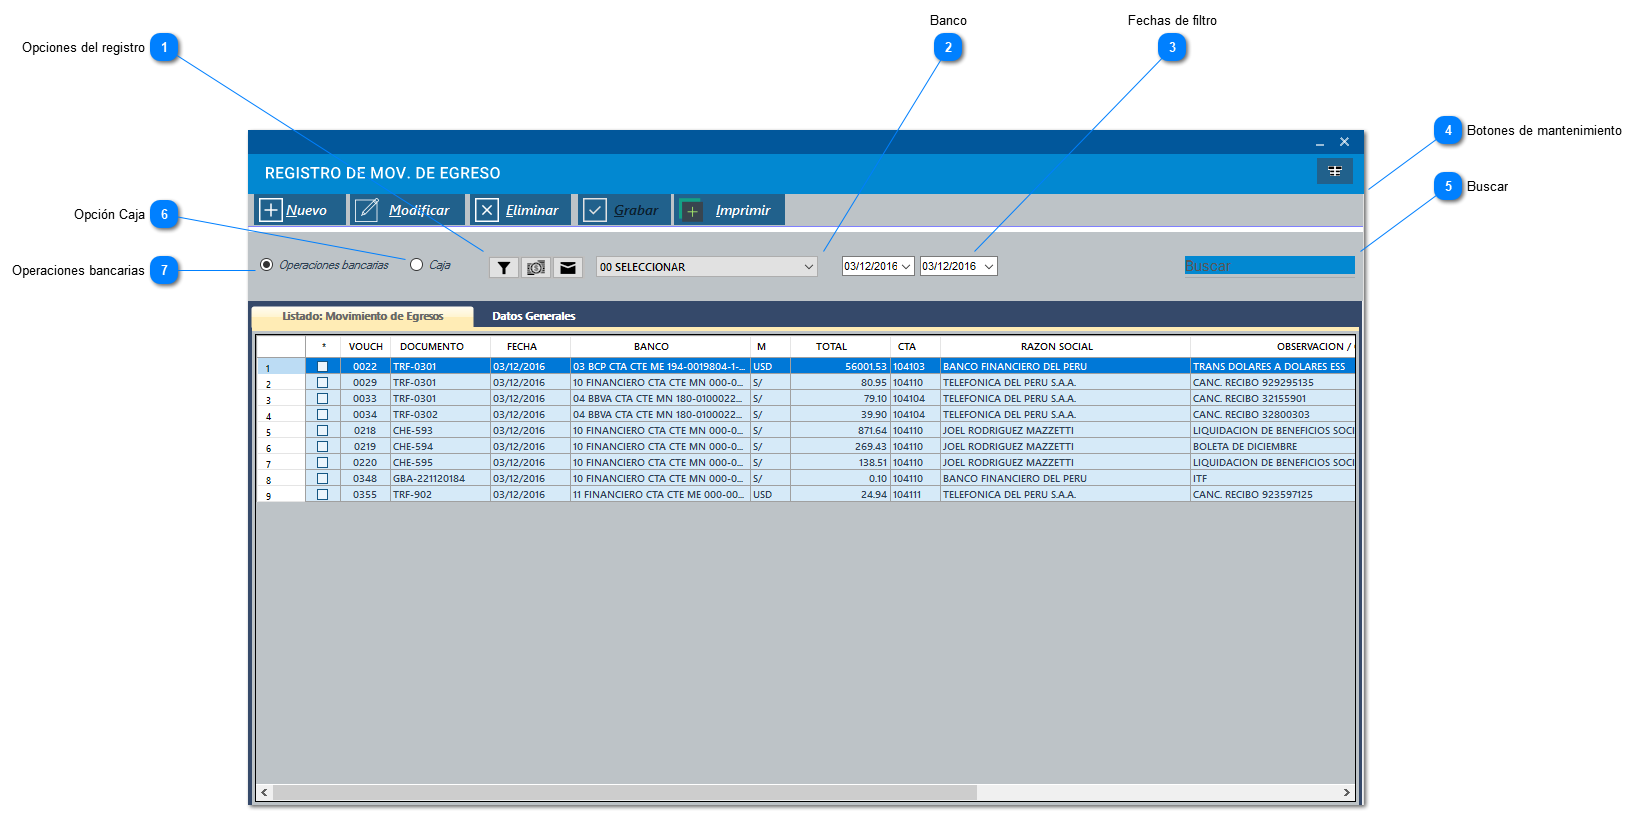
Task: Click the envelope mail icon
Action: click(568, 267)
